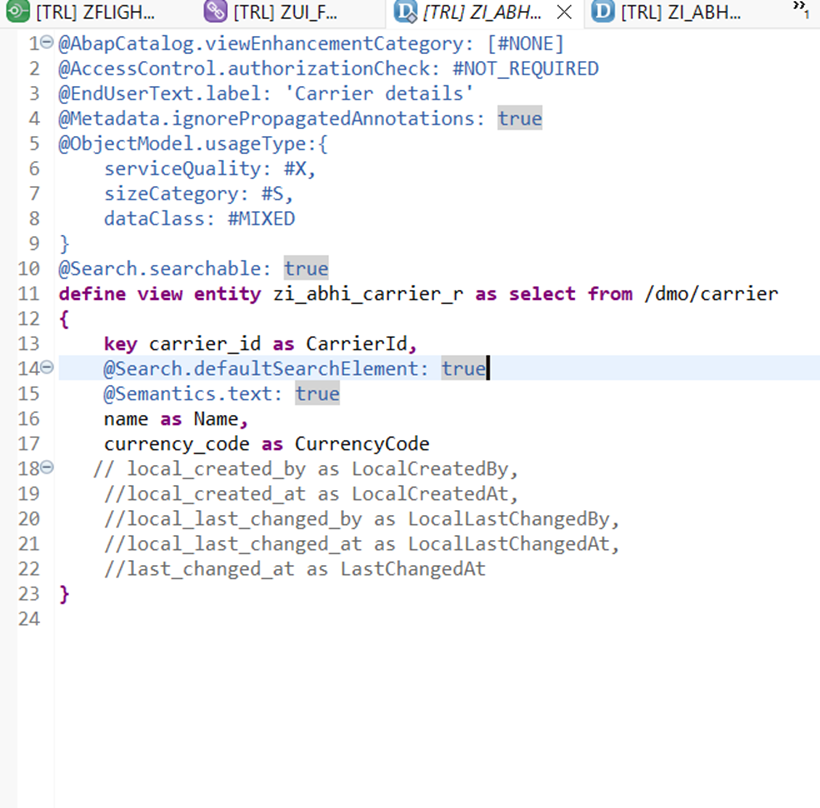This screenshot has width=820, height=808.
Task: Click the highlighted true after ignorePropagatedAnnotations
Action: [519, 119]
